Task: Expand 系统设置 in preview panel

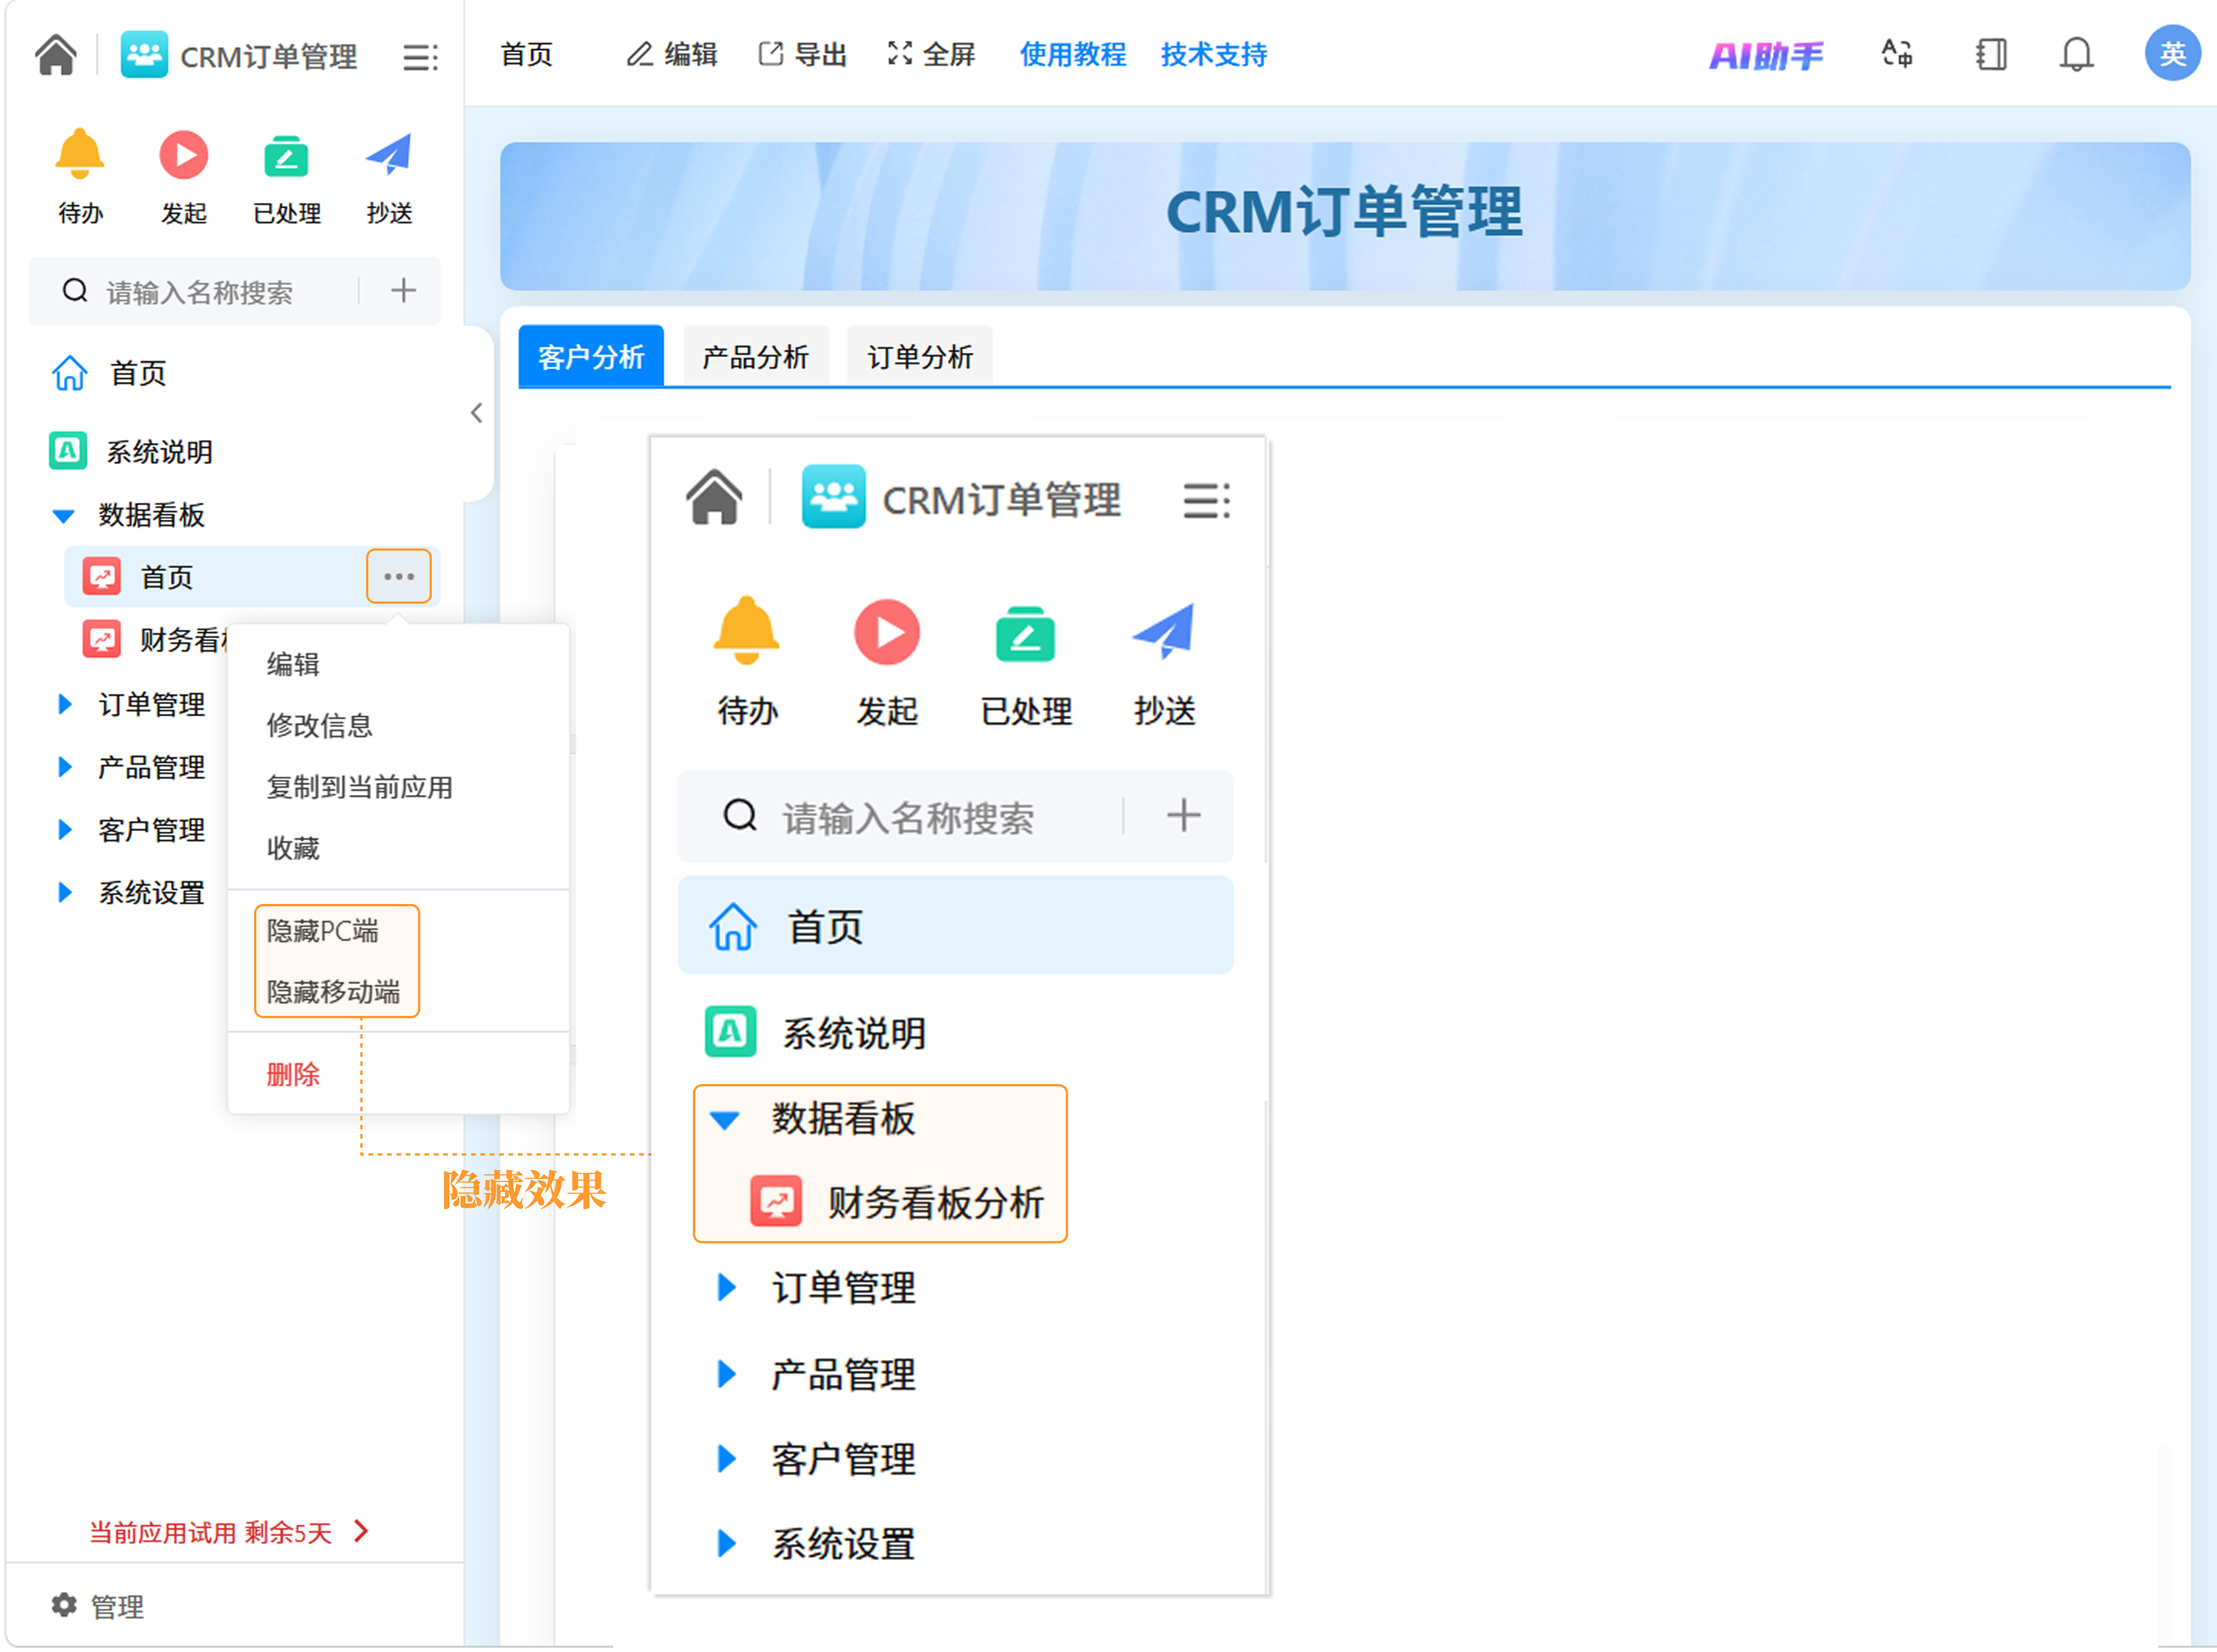Action: pyautogui.click(x=728, y=1544)
